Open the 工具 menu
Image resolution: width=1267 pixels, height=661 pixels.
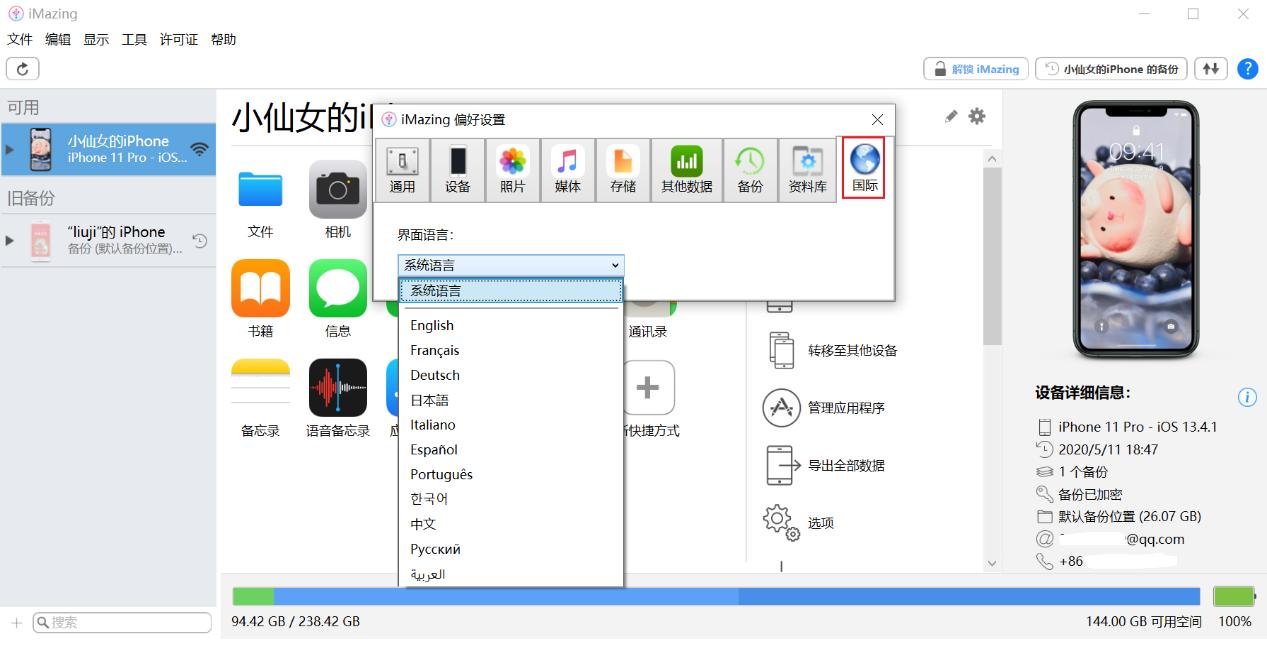pos(134,39)
